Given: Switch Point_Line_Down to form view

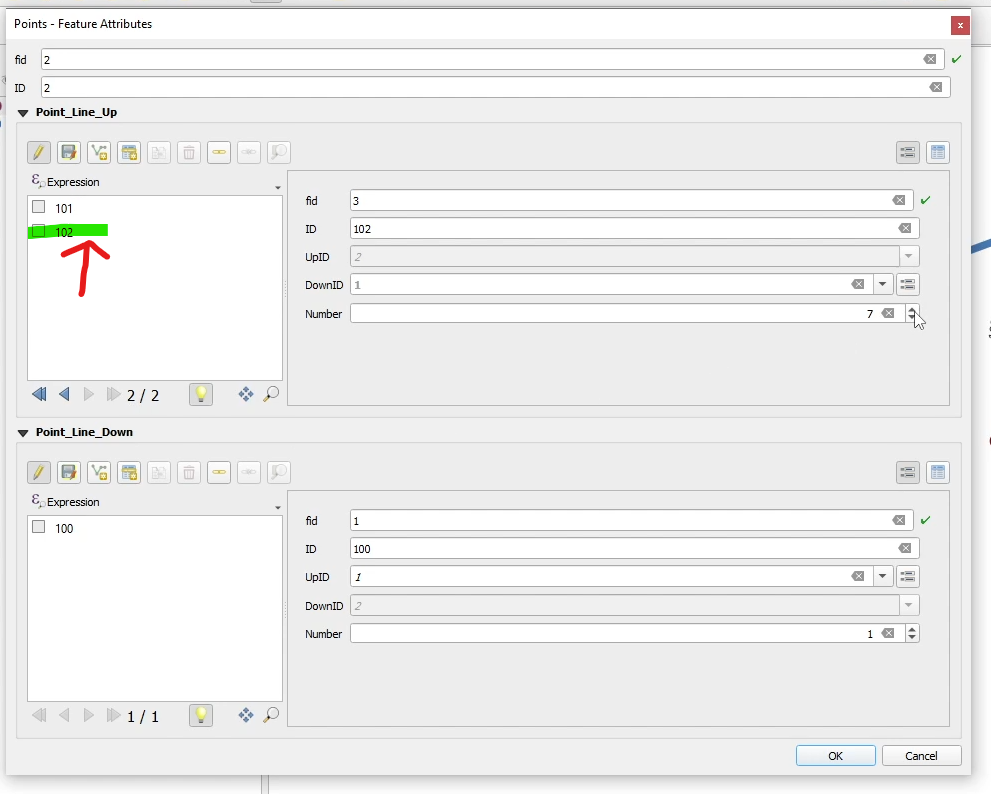Looking at the screenshot, I should point(908,472).
